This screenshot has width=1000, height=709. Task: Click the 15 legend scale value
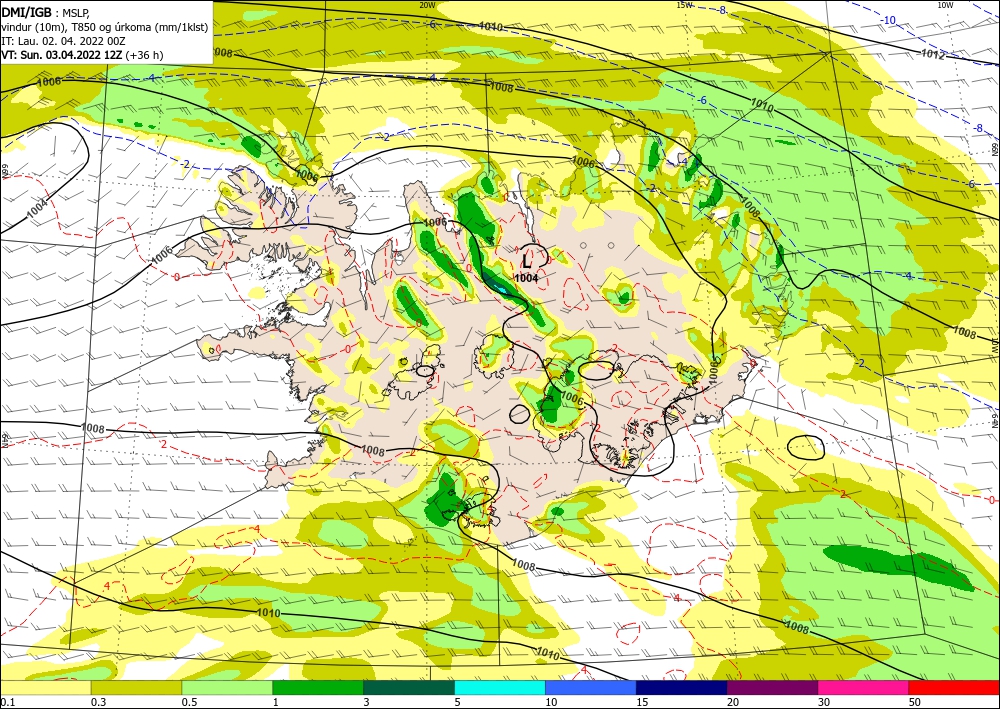point(642,702)
